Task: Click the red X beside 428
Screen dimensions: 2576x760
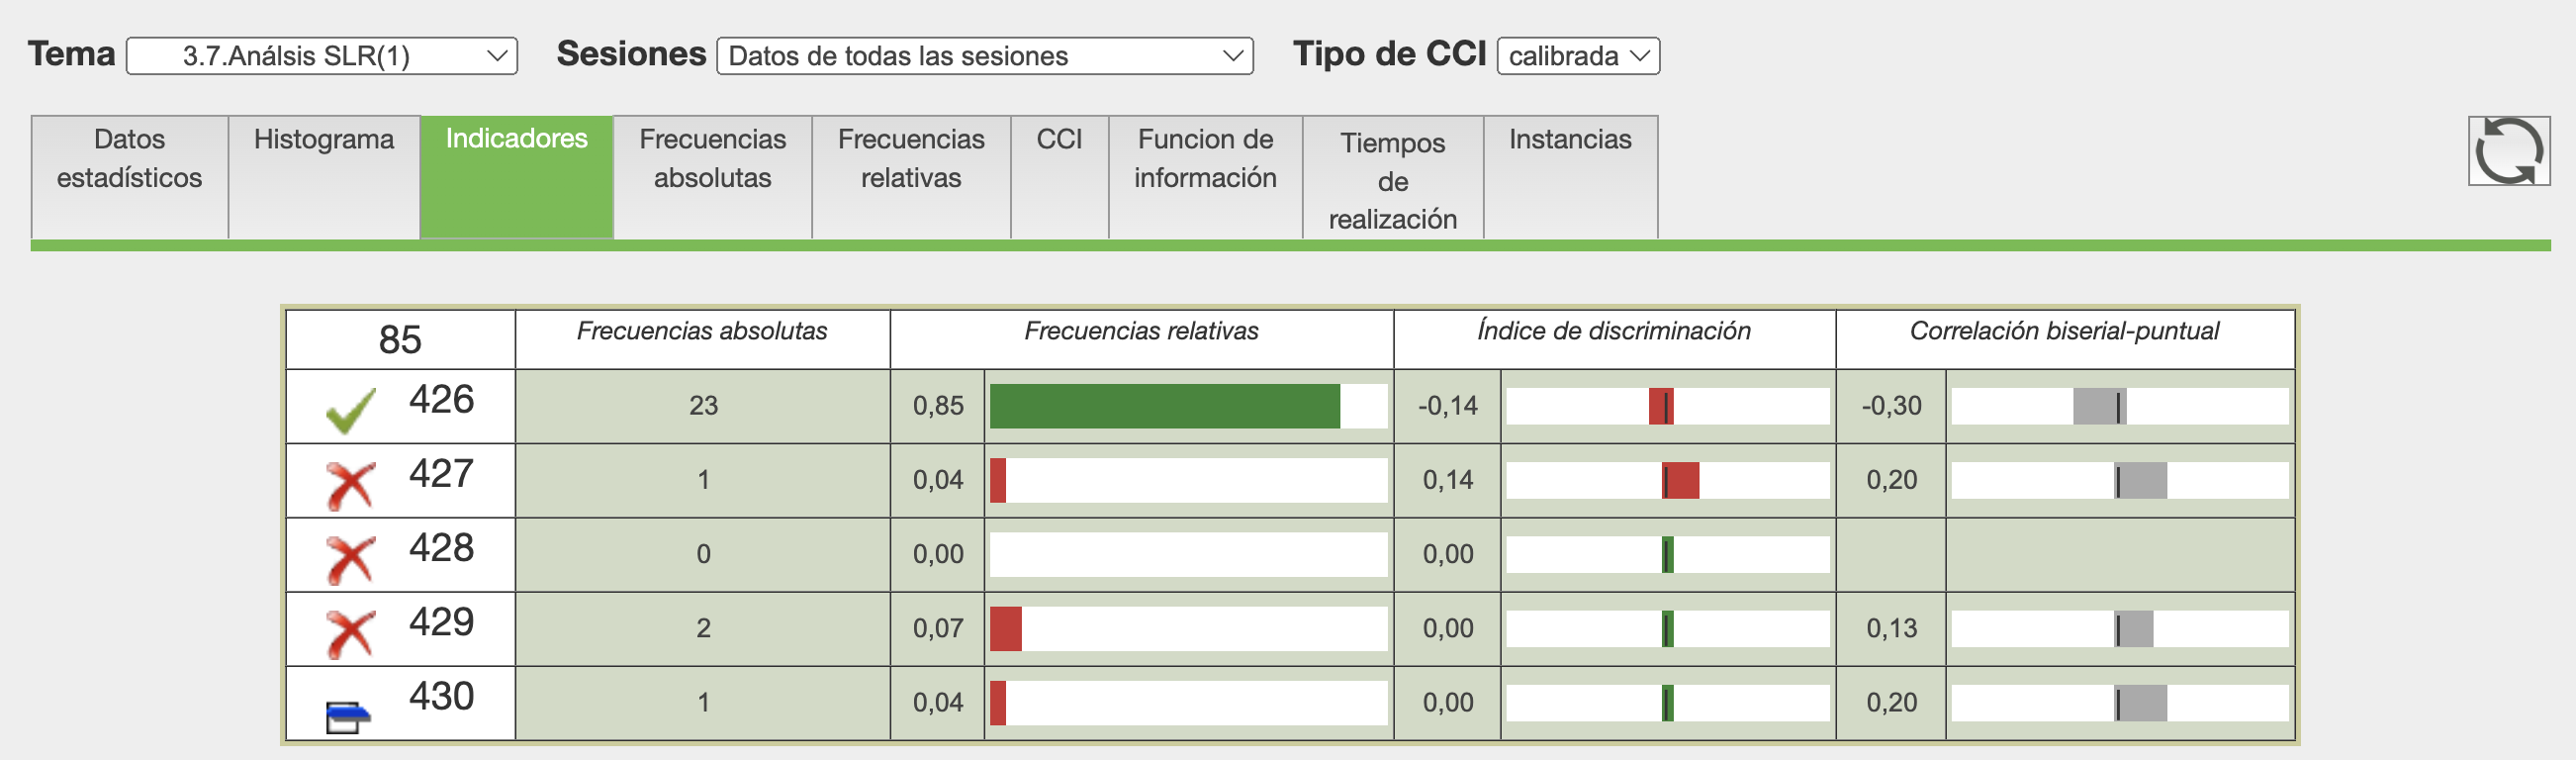Action: pos(350,559)
